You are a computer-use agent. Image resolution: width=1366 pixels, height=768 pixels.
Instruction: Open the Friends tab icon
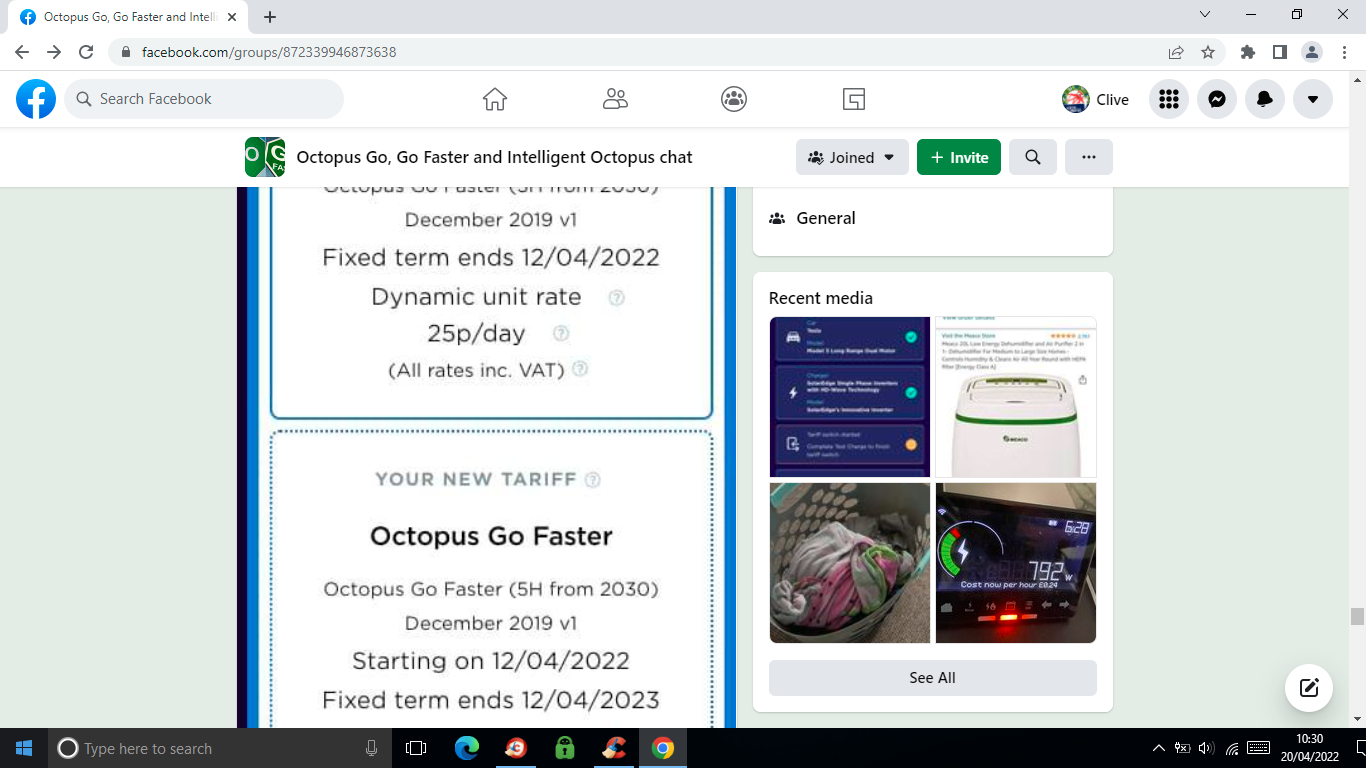[615, 99]
